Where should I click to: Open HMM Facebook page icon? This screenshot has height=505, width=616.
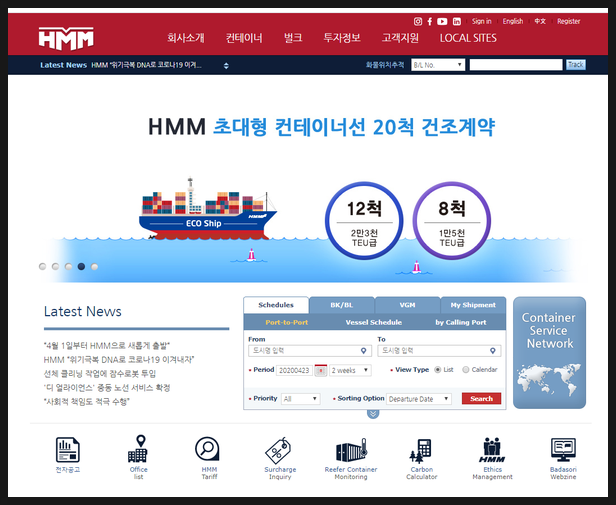click(430, 22)
